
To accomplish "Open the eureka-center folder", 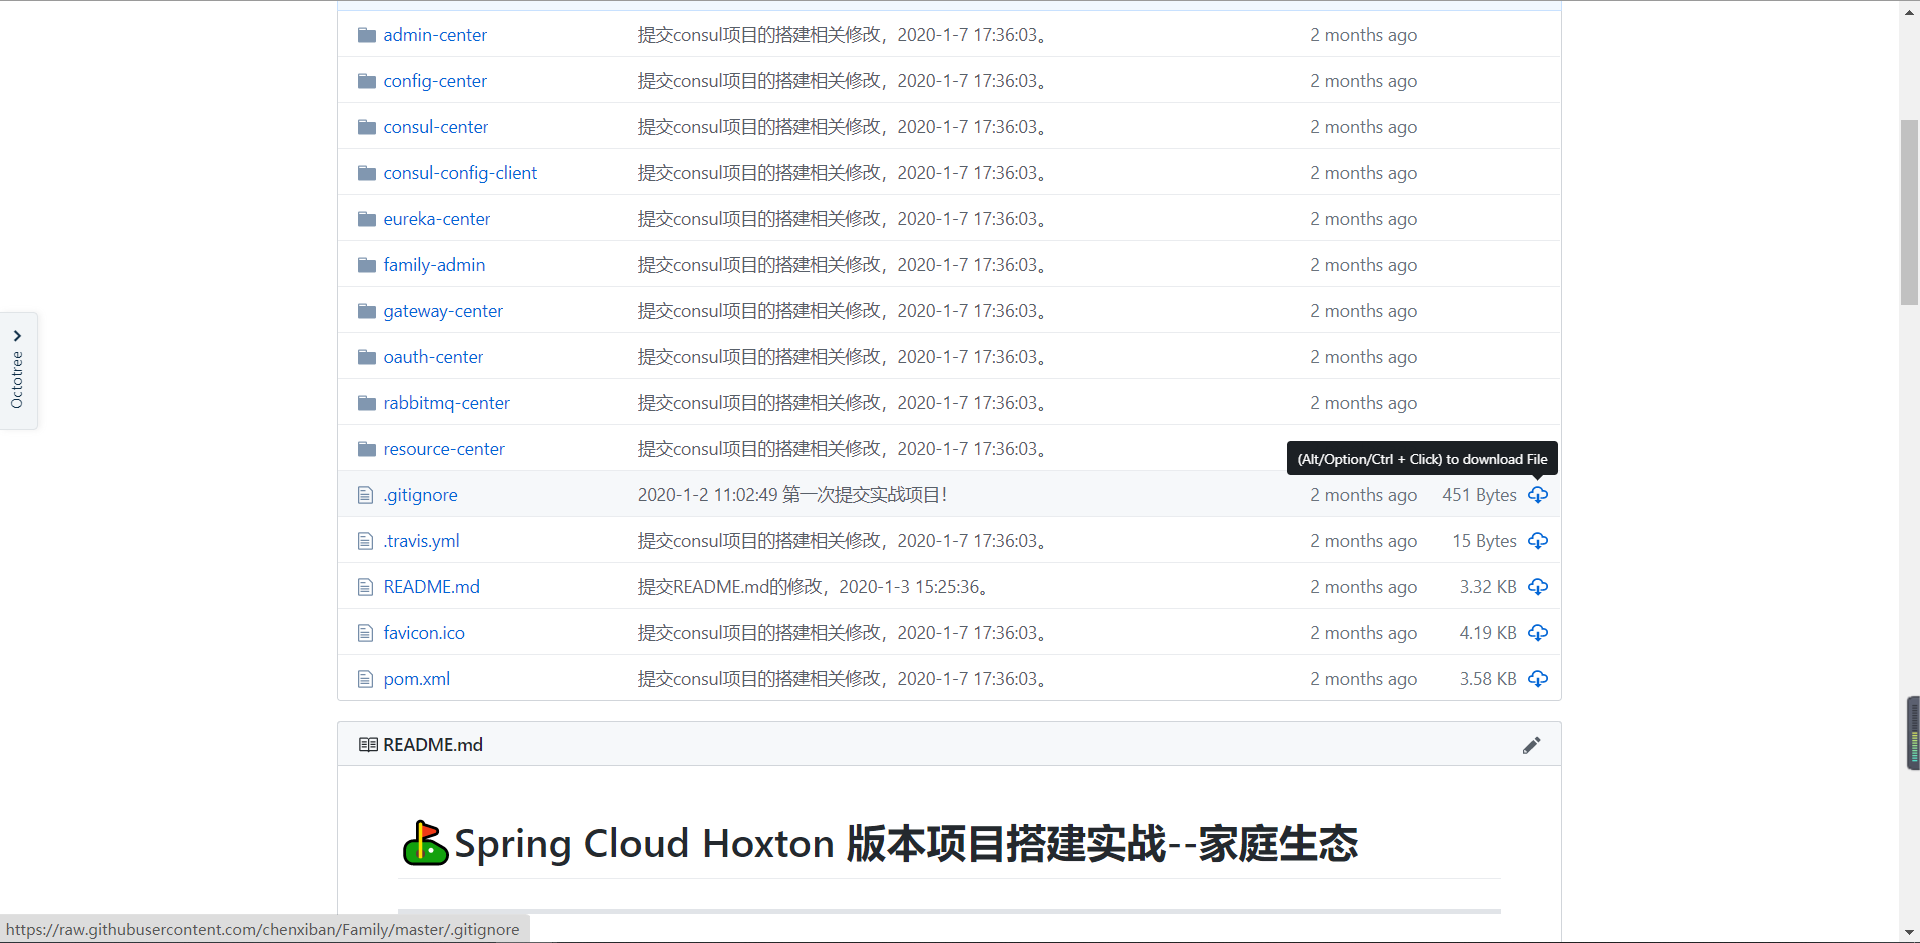I will 436,218.
